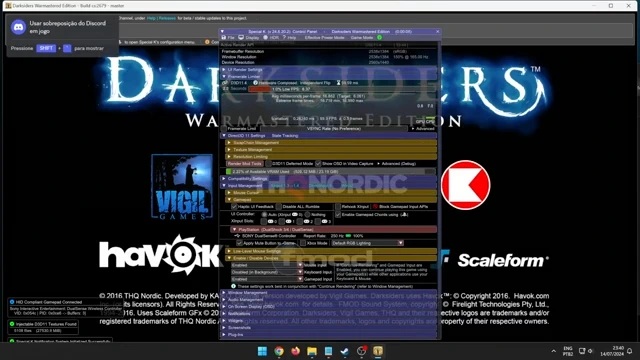Click the Discord overlay icon

tap(18, 27)
